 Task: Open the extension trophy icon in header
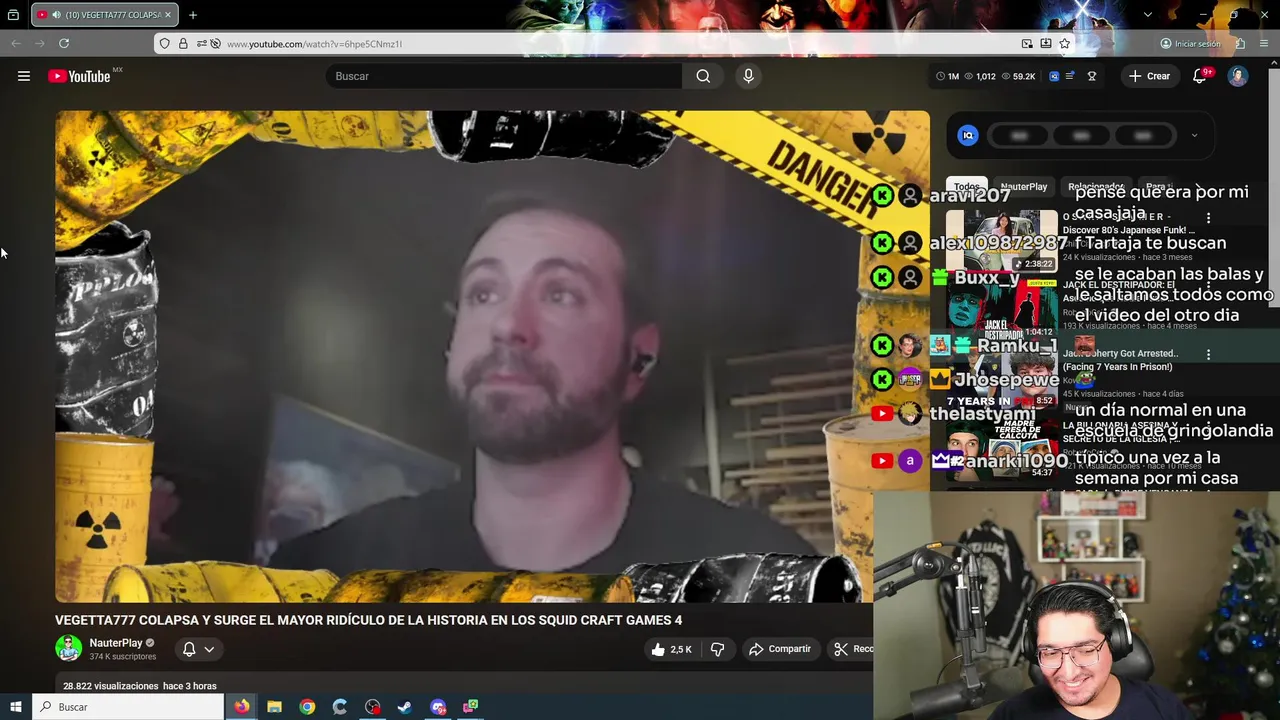coord(1092,76)
